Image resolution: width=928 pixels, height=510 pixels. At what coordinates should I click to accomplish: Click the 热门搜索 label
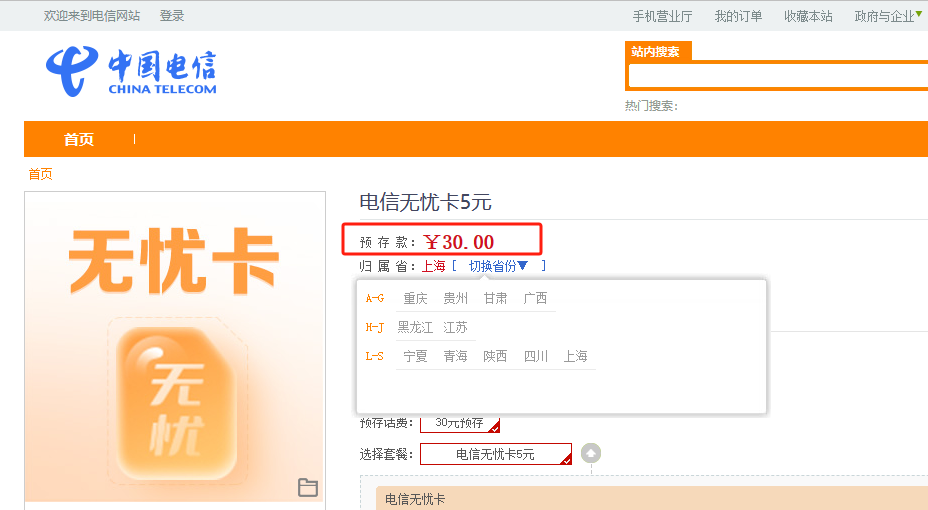651,106
